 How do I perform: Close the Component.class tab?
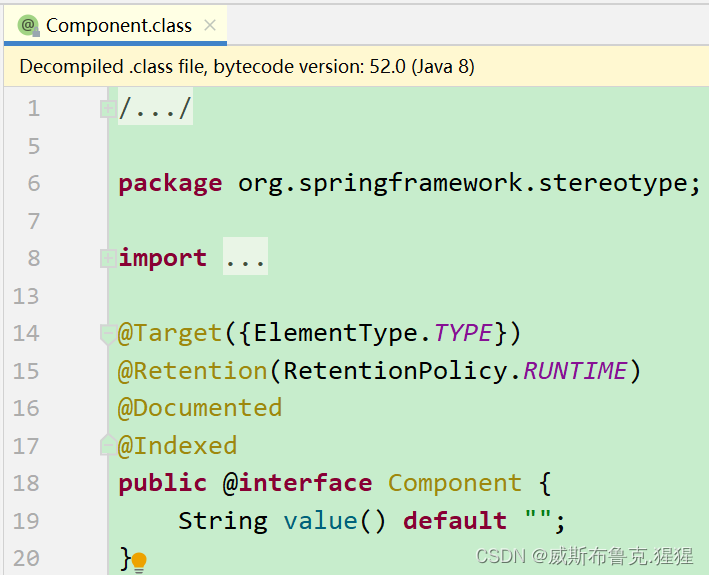(210, 25)
